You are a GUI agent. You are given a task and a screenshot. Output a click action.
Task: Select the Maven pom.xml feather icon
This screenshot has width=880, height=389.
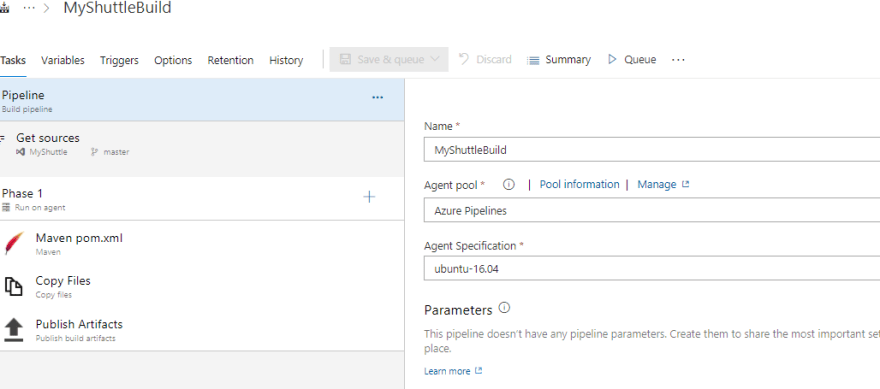[x=14, y=244]
